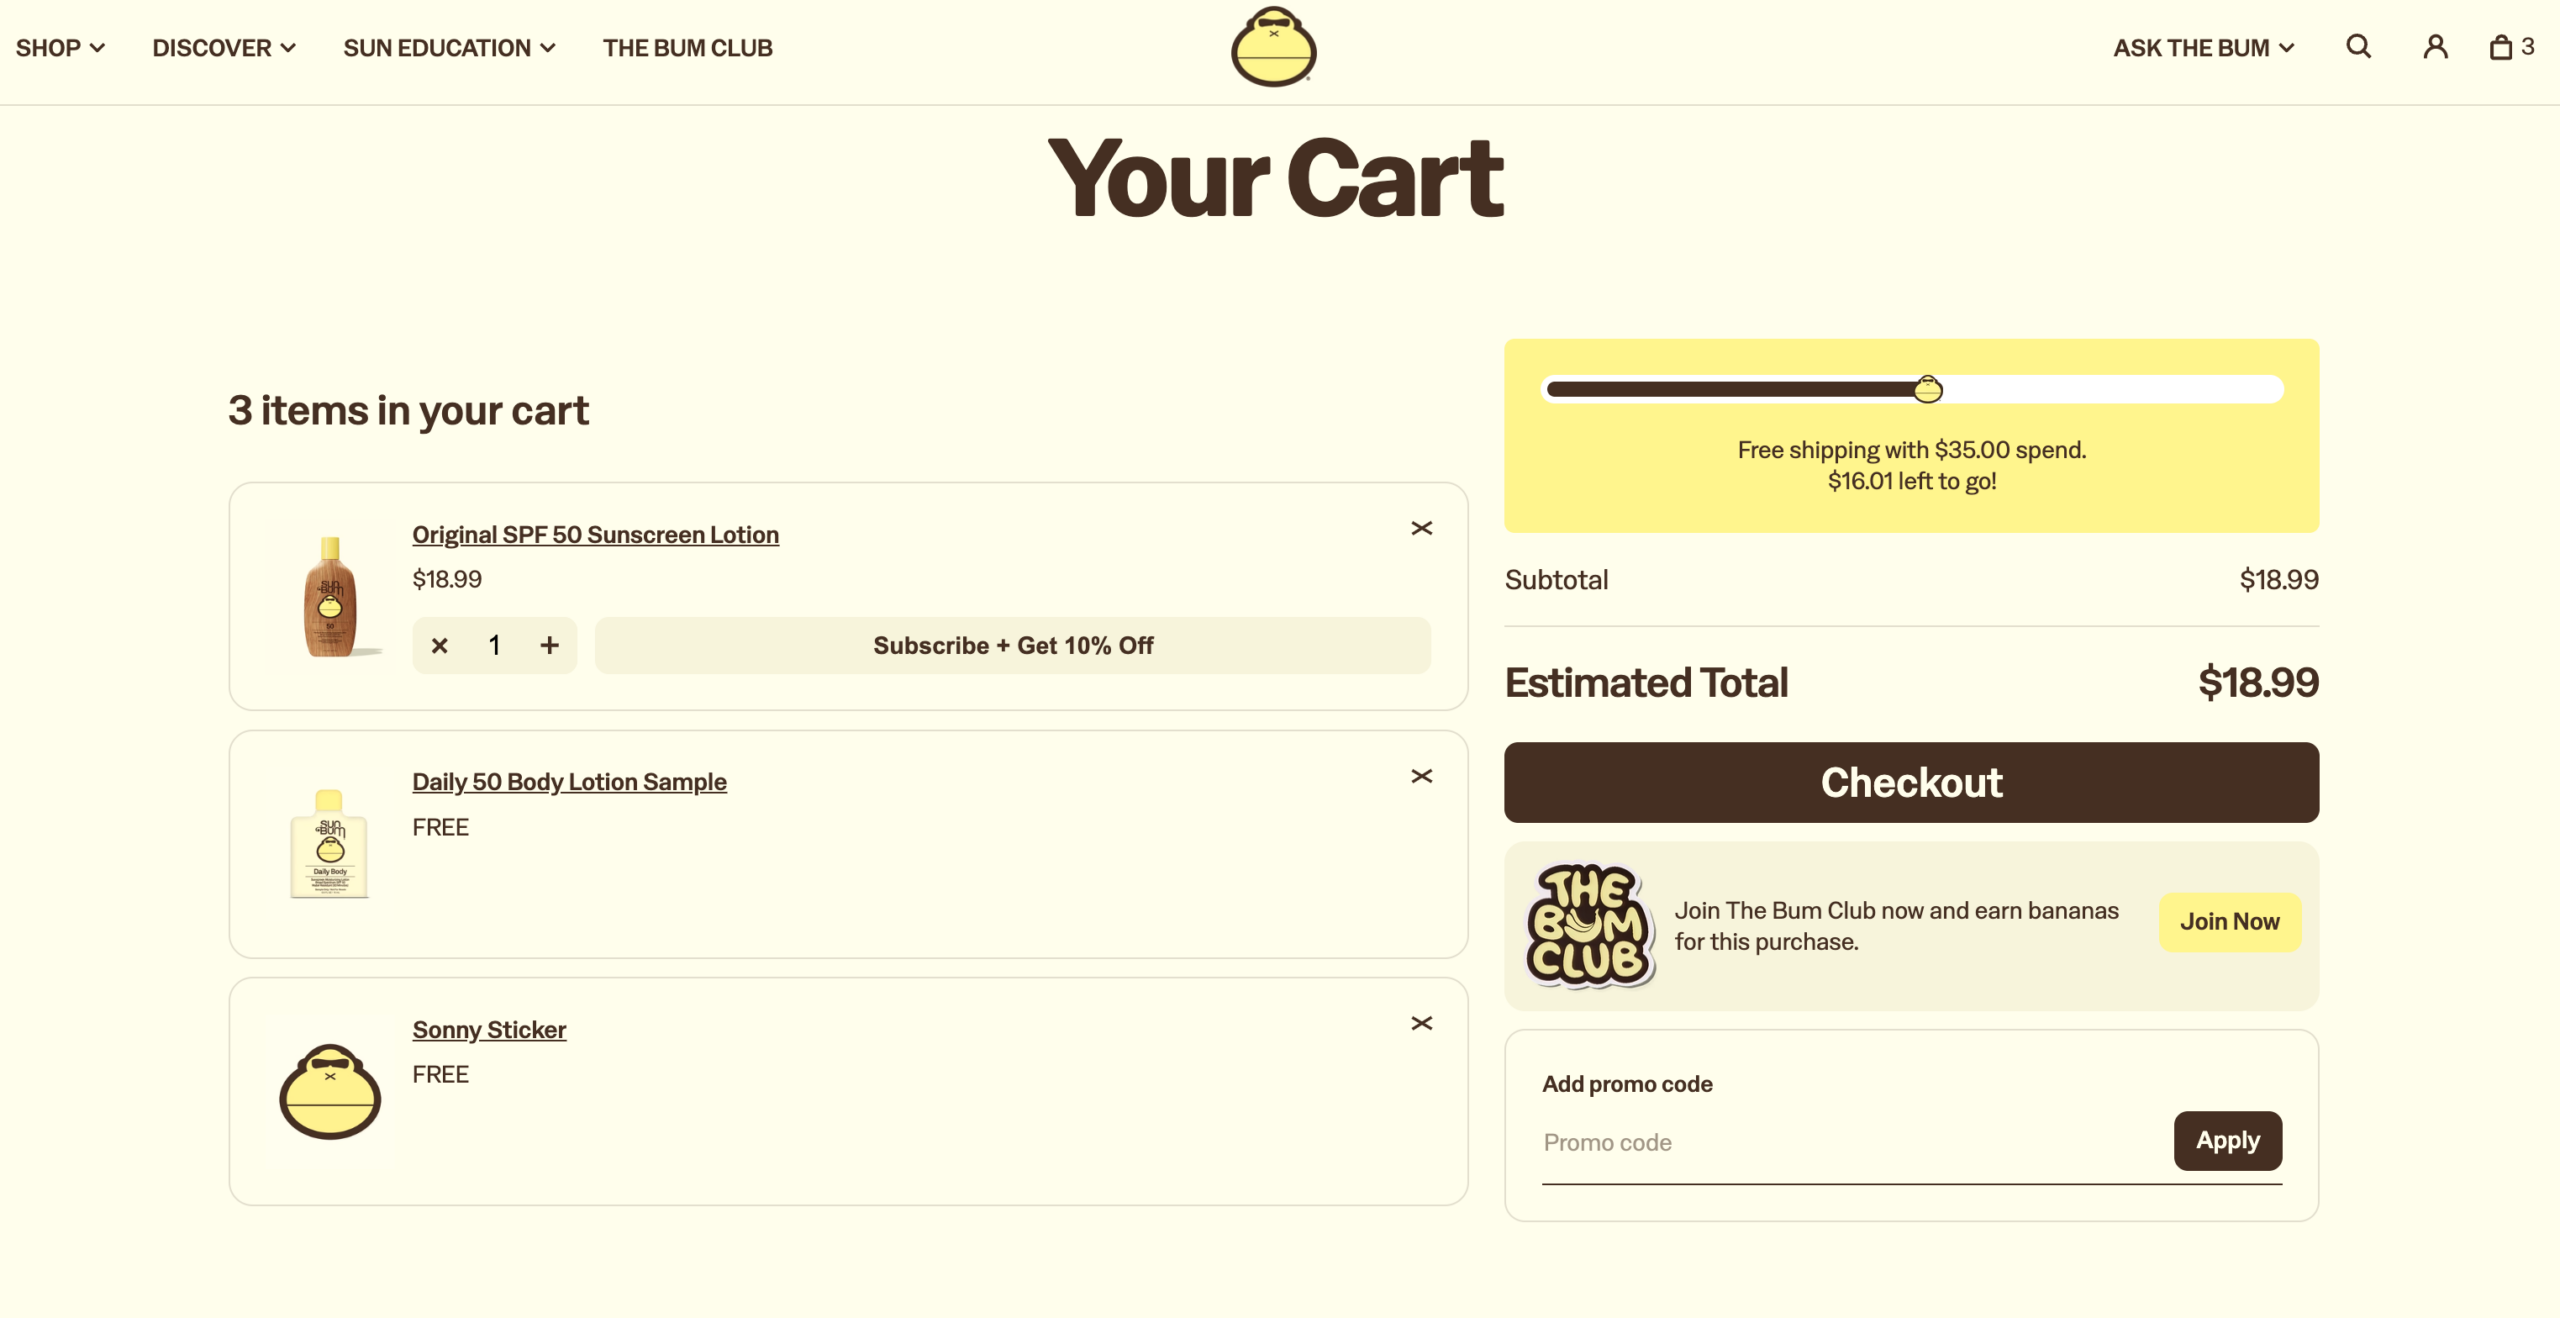
Task: Click Subscribe + Get 10% Off
Action: [1012, 645]
